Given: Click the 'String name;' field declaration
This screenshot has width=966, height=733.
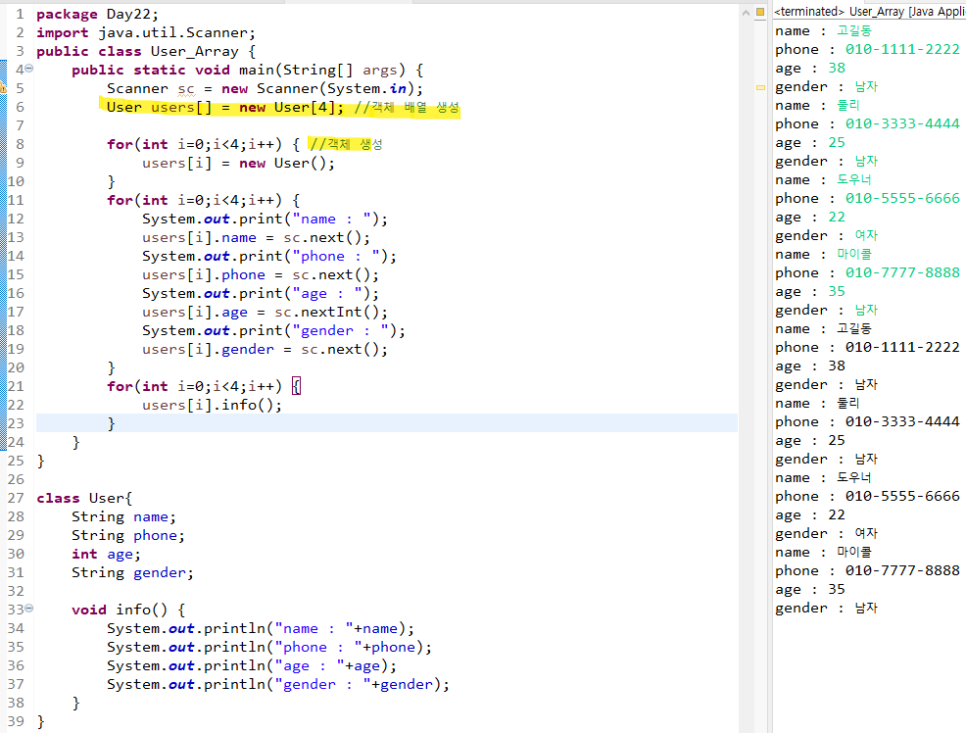Looking at the screenshot, I should tap(124, 517).
